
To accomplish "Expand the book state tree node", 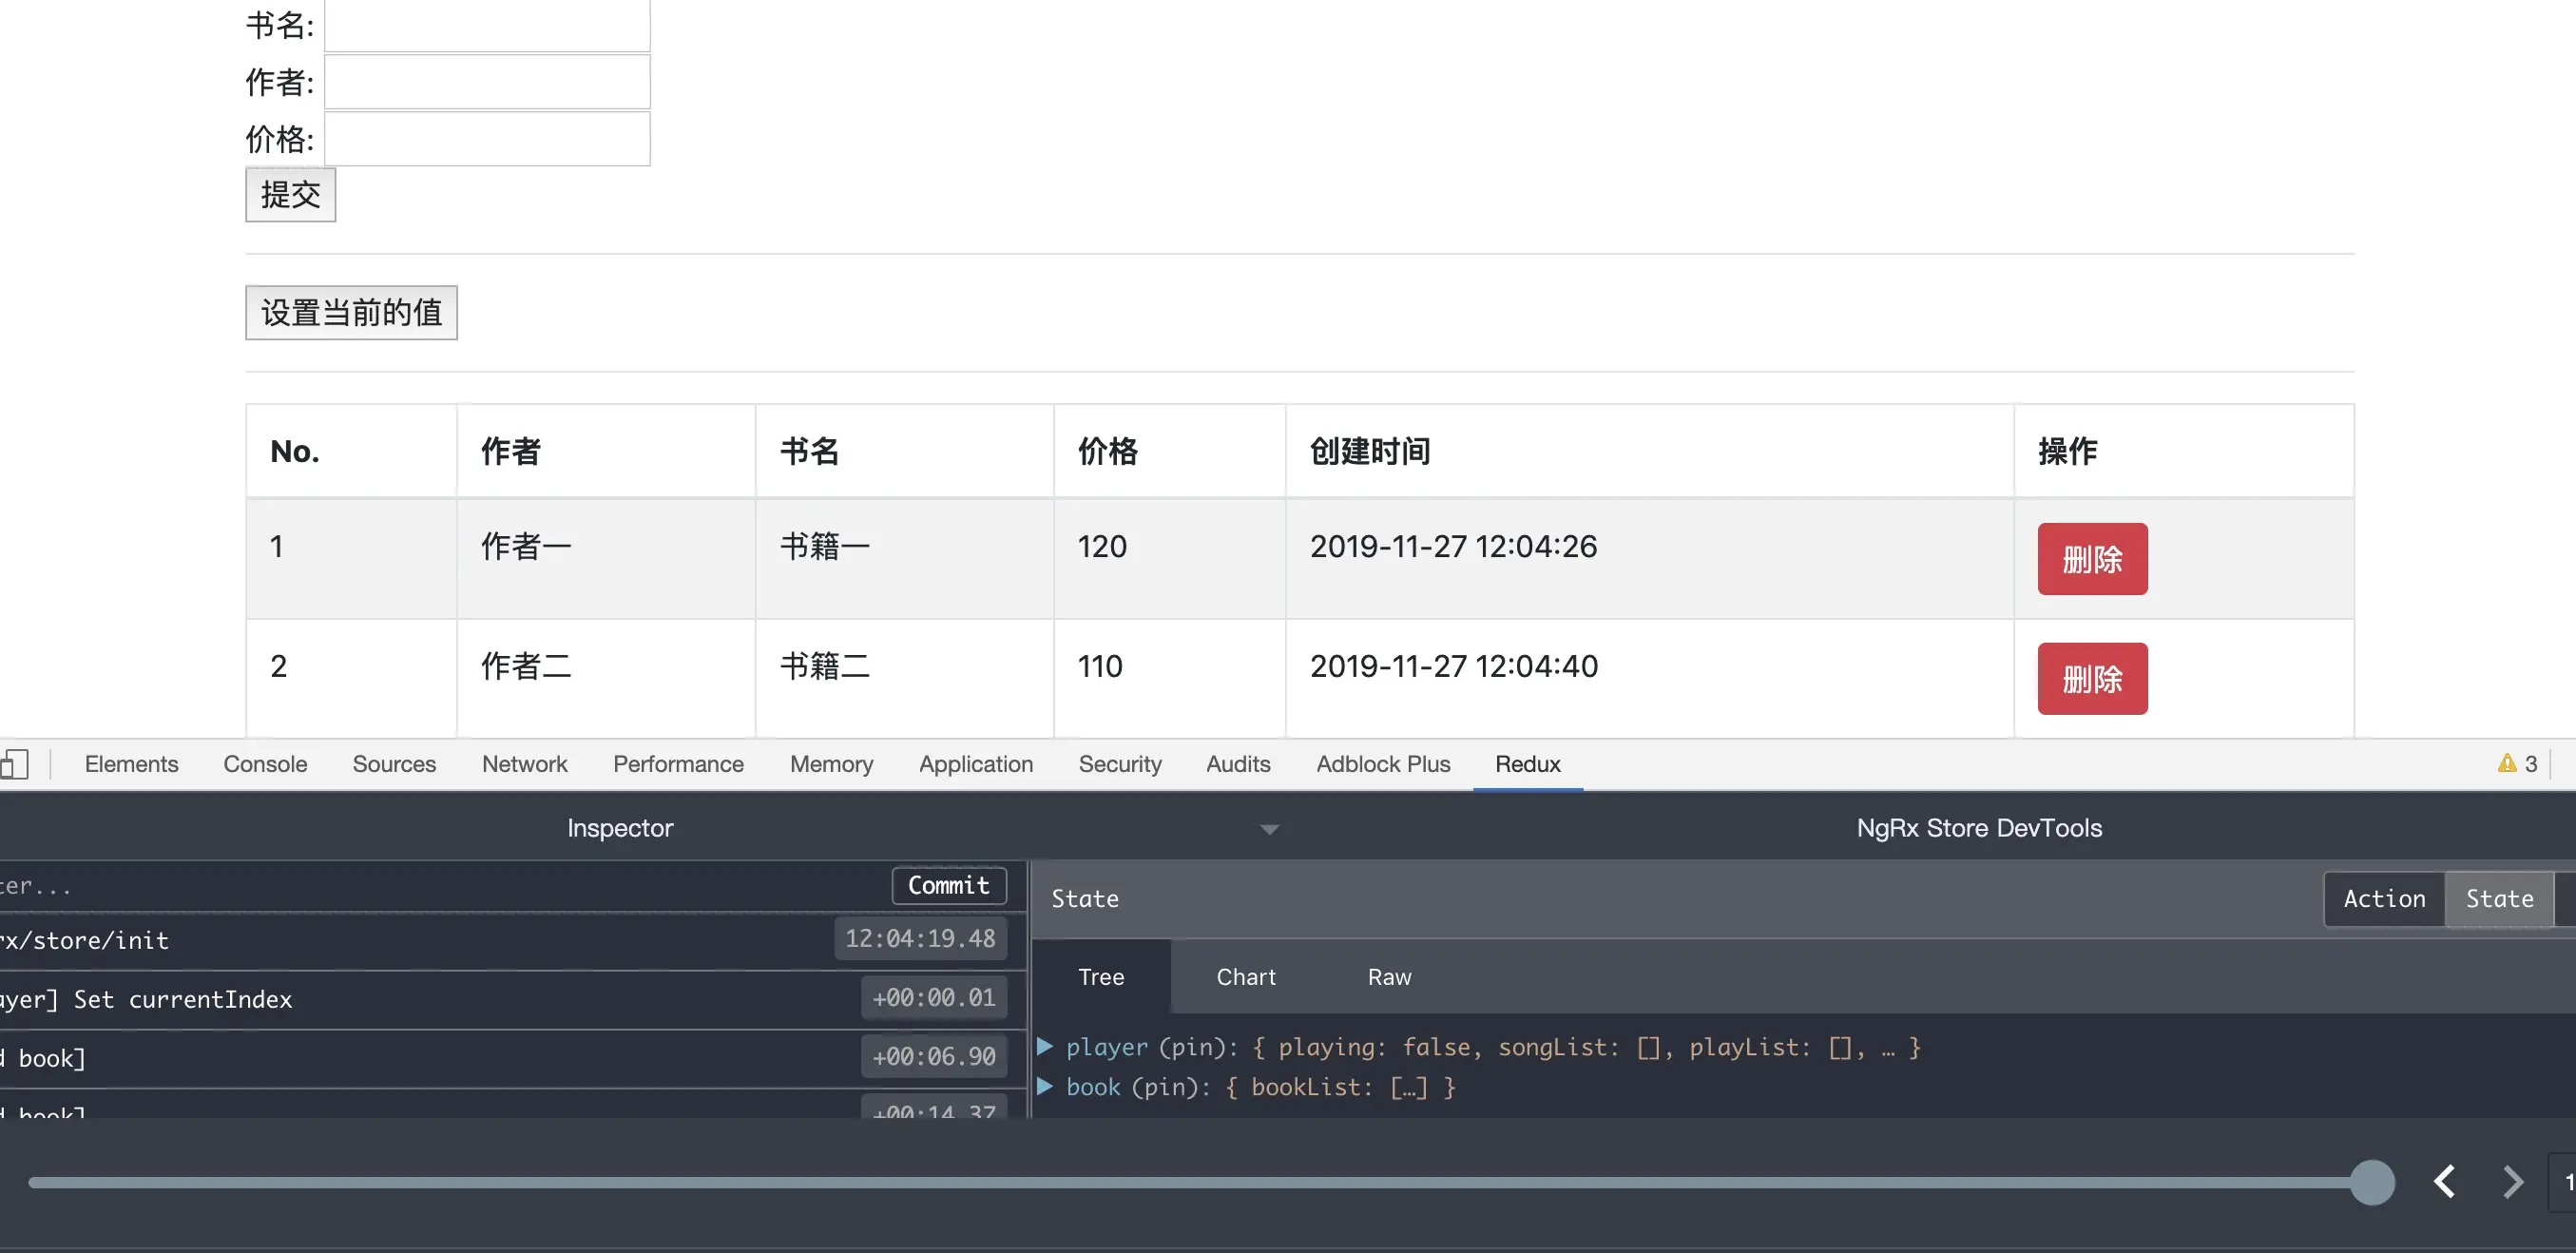I will click(1045, 1087).
